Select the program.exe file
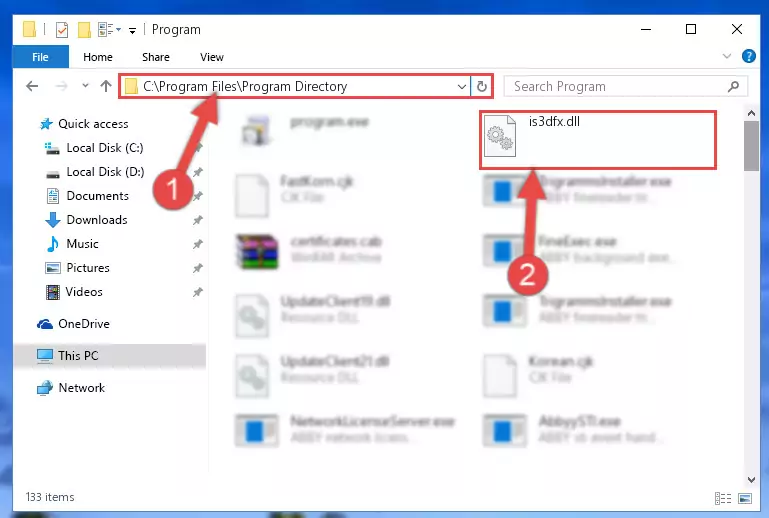The image size is (769, 518). point(305,130)
